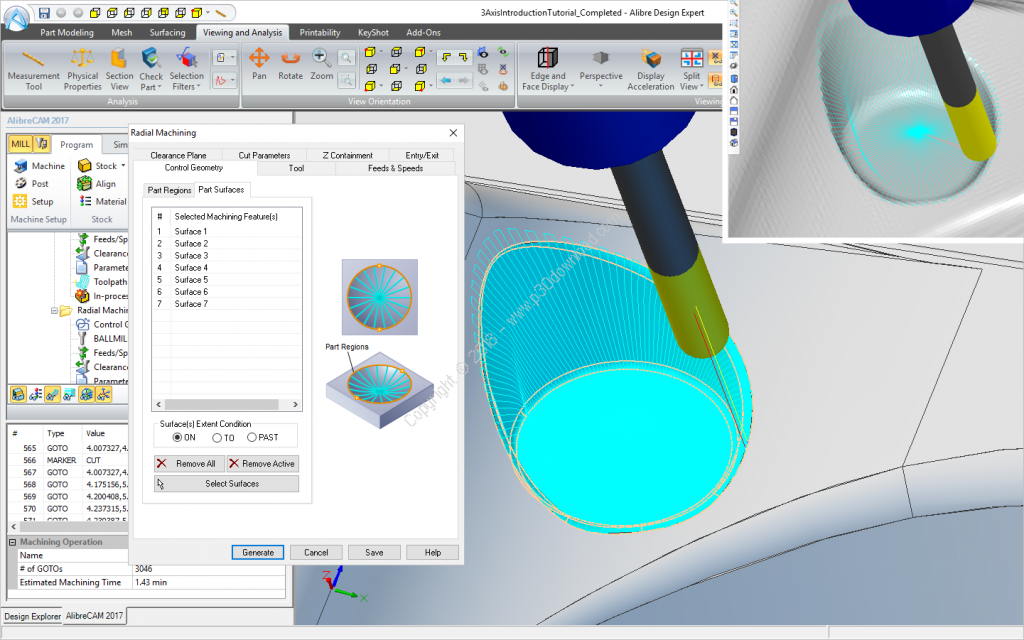The width and height of the screenshot is (1024, 640).
Task: Click the Save button in dialog
Action: (374, 552)
